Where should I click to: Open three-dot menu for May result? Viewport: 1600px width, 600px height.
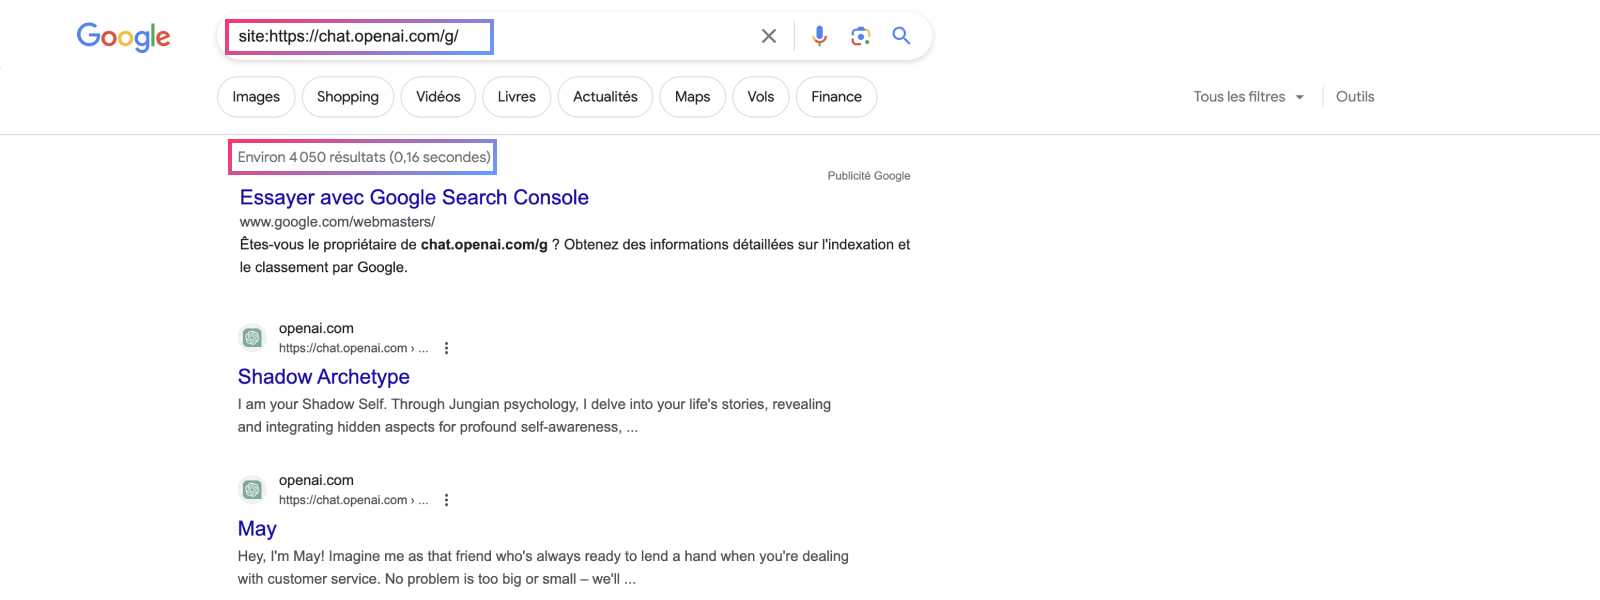tap(446, 500)
